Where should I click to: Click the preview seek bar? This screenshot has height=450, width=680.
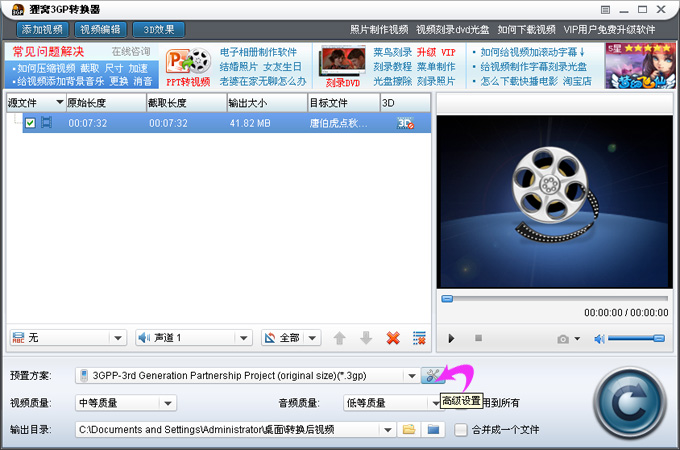click(555, 299)
